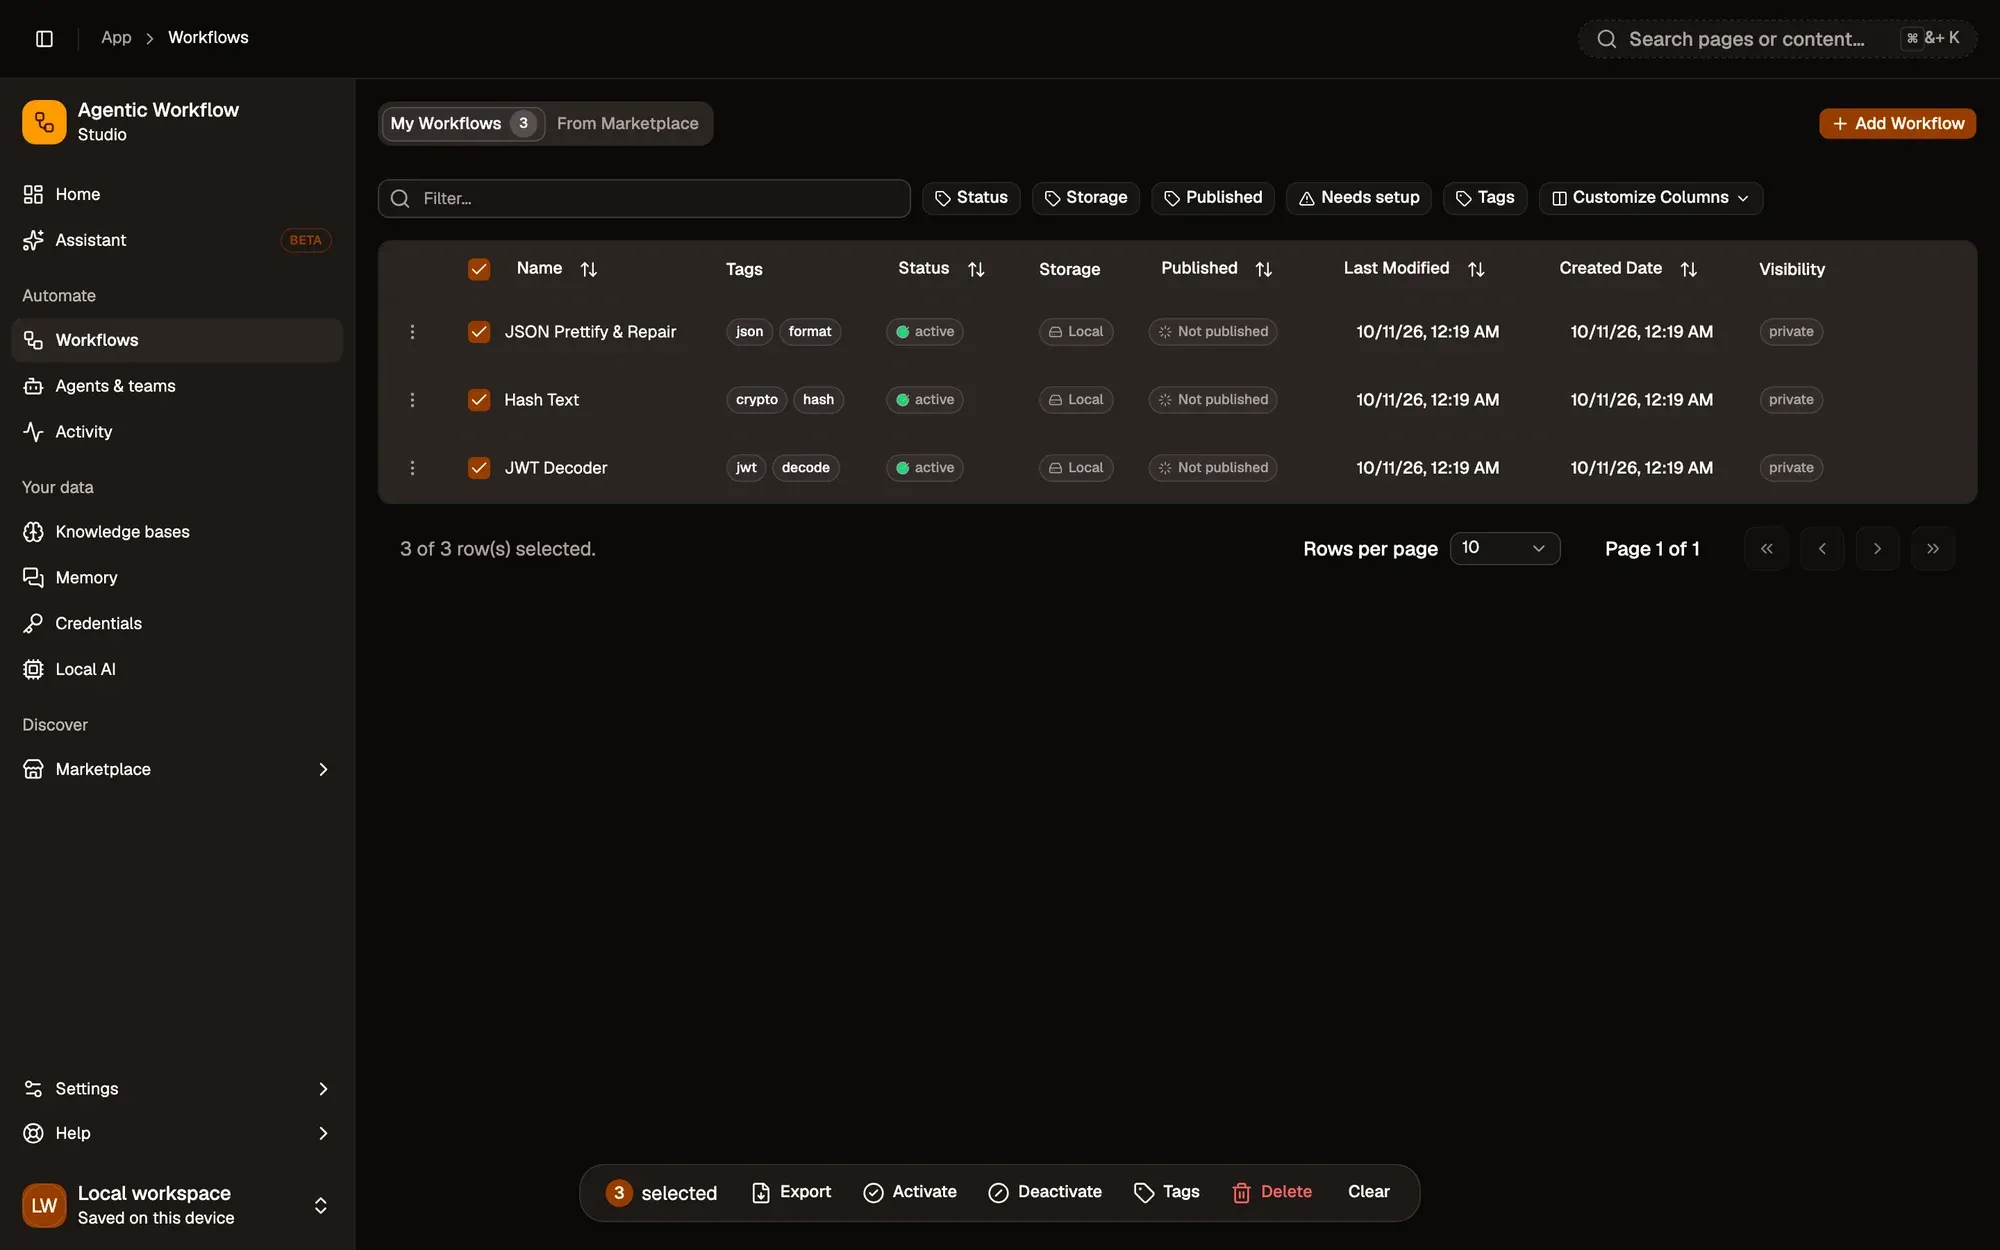The height and width of the screenshot is (1250, 2000).
Task: Open Customize Columns dropdown
Action: 1651,198
